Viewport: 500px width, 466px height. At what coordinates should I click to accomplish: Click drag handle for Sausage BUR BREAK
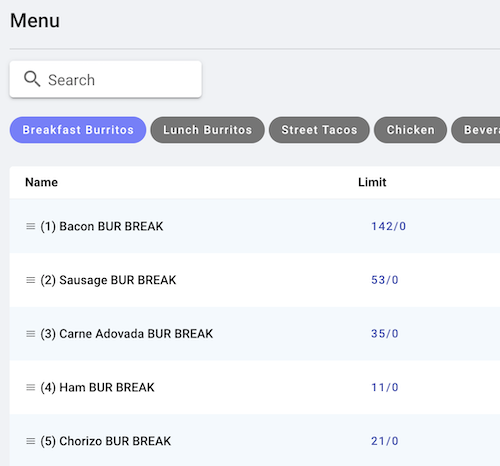(x=31, y=280)
